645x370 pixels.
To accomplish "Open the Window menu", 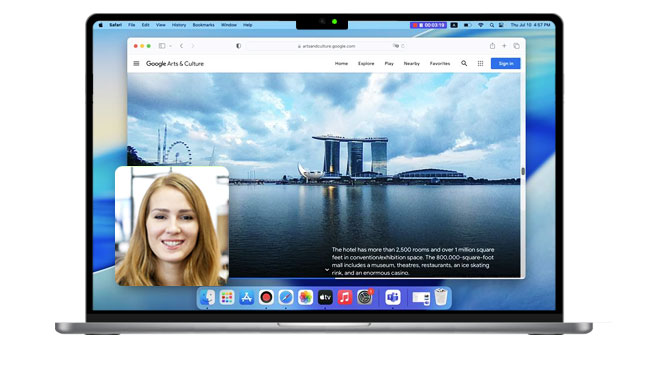I will pyautogui.click(x=229, y=25).
